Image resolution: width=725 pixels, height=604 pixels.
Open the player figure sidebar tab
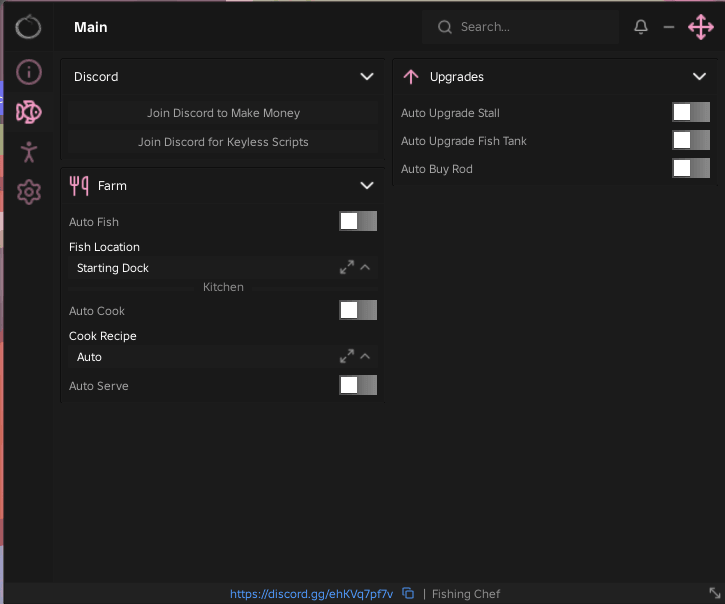pyautogui.click(x=29, y=152)
